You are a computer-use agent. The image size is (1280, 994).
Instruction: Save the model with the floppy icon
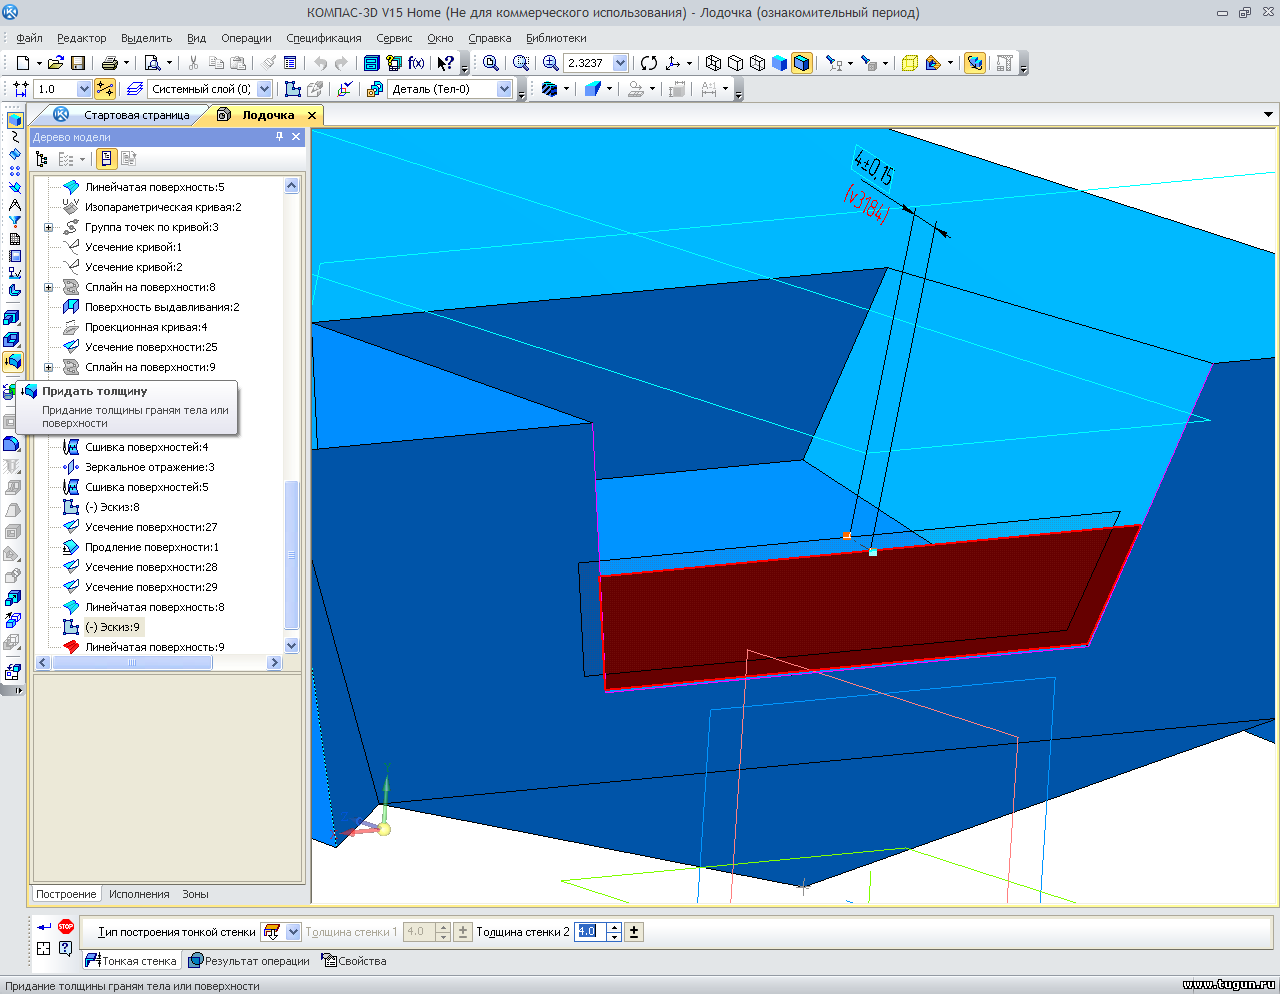(78, 63)
